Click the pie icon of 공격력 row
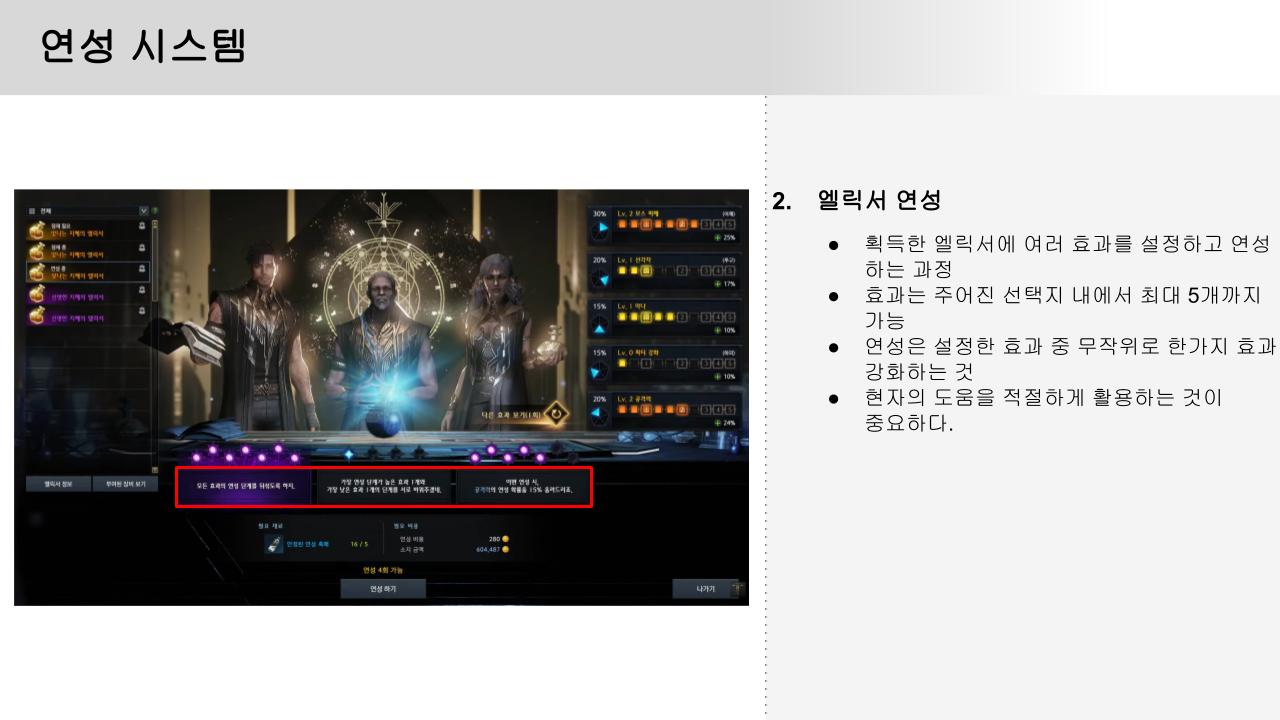Screen dimensions: 1280x720 (x=600, y=415)
